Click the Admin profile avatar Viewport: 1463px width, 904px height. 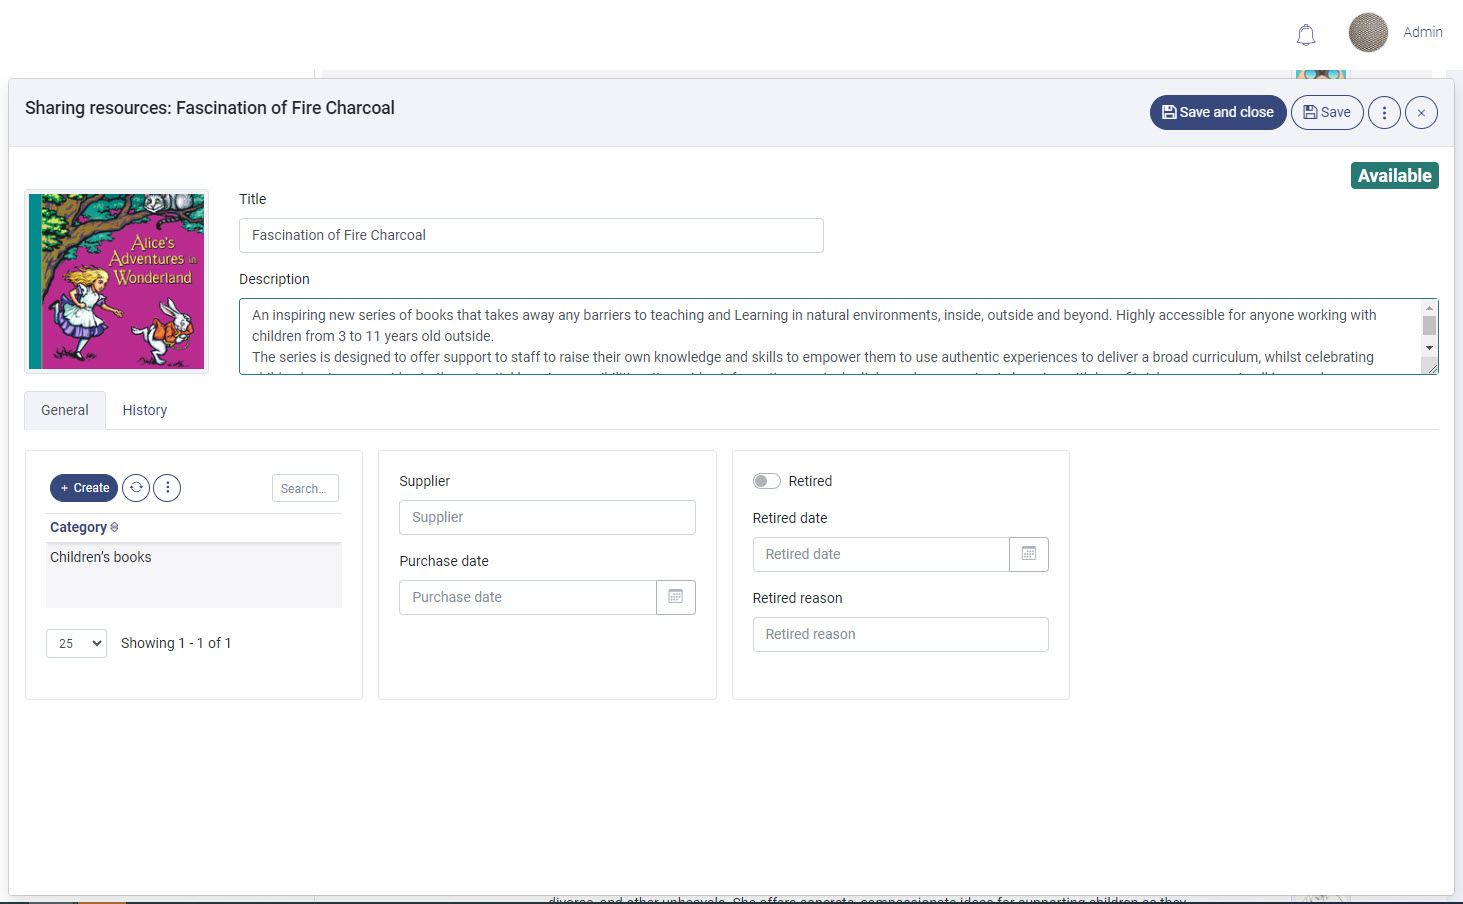pos(1368,32)
